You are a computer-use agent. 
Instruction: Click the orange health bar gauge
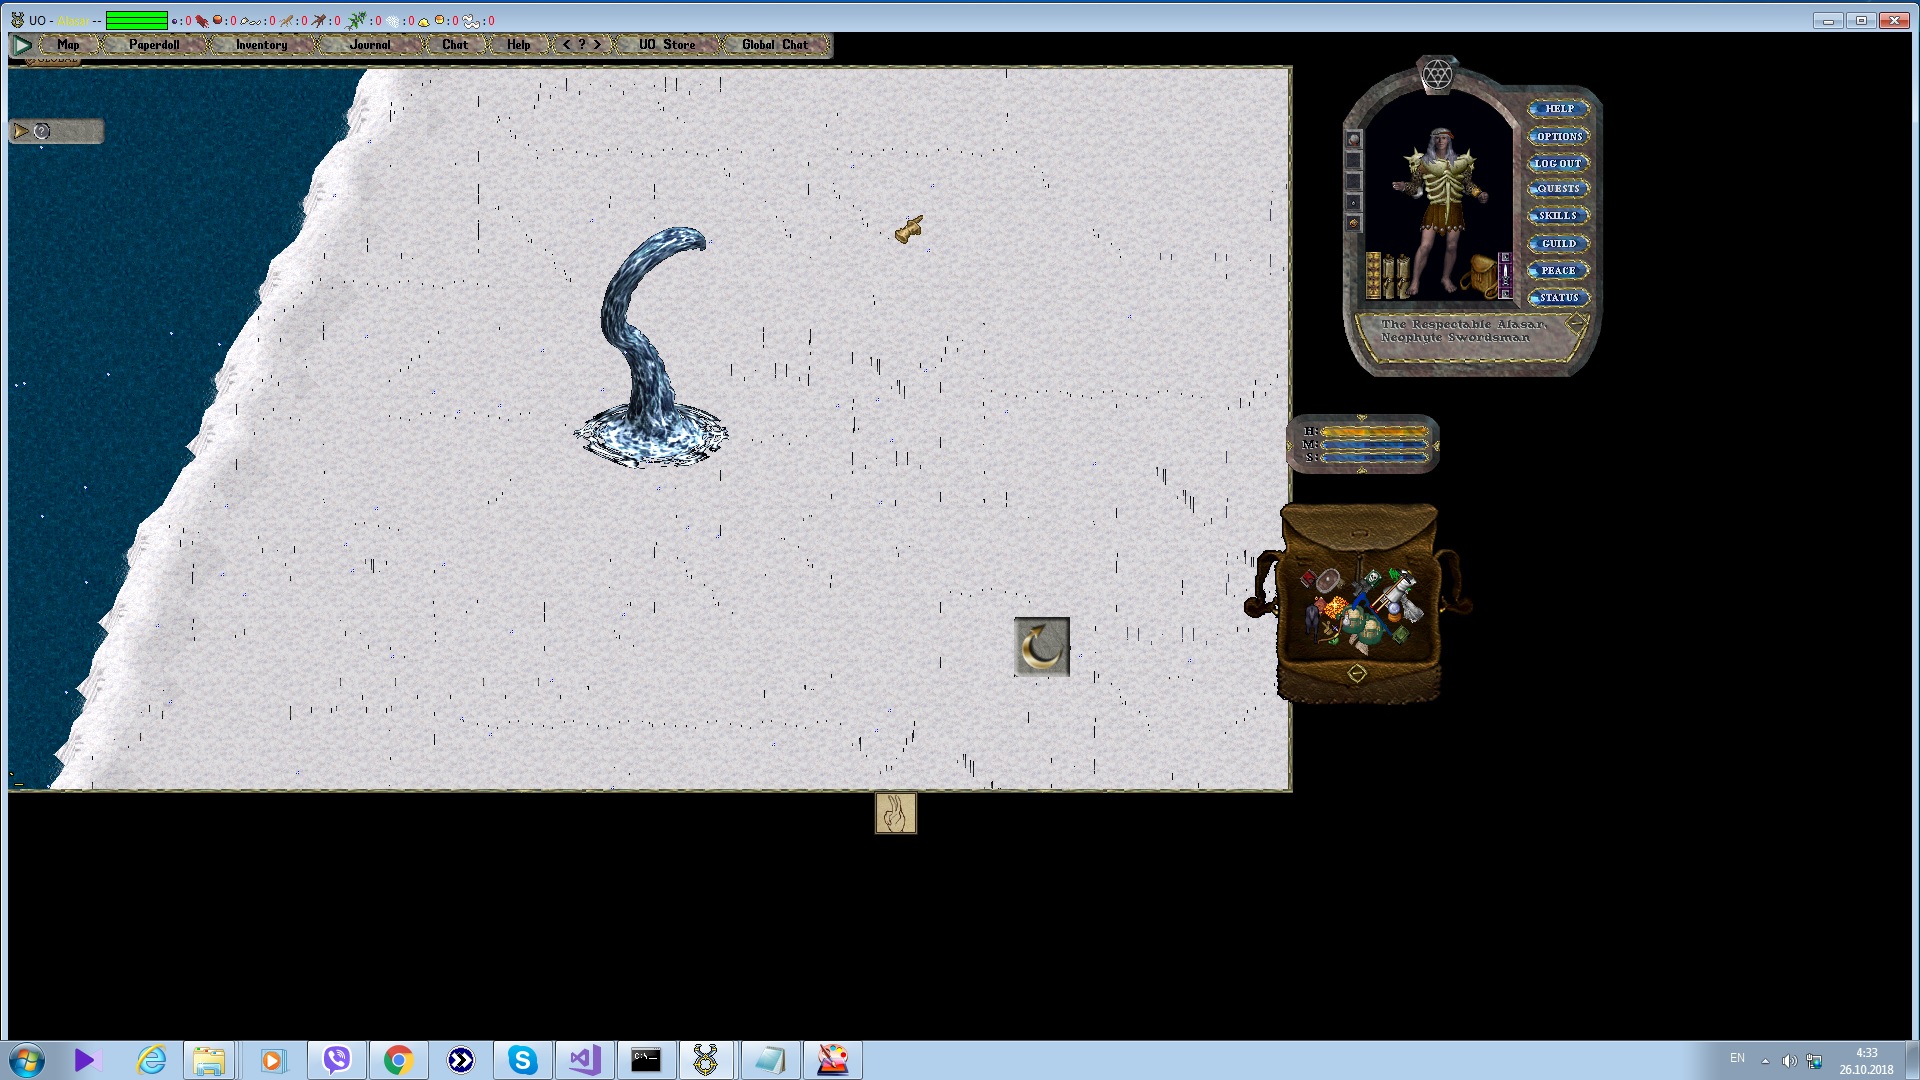pos(1375,432)
